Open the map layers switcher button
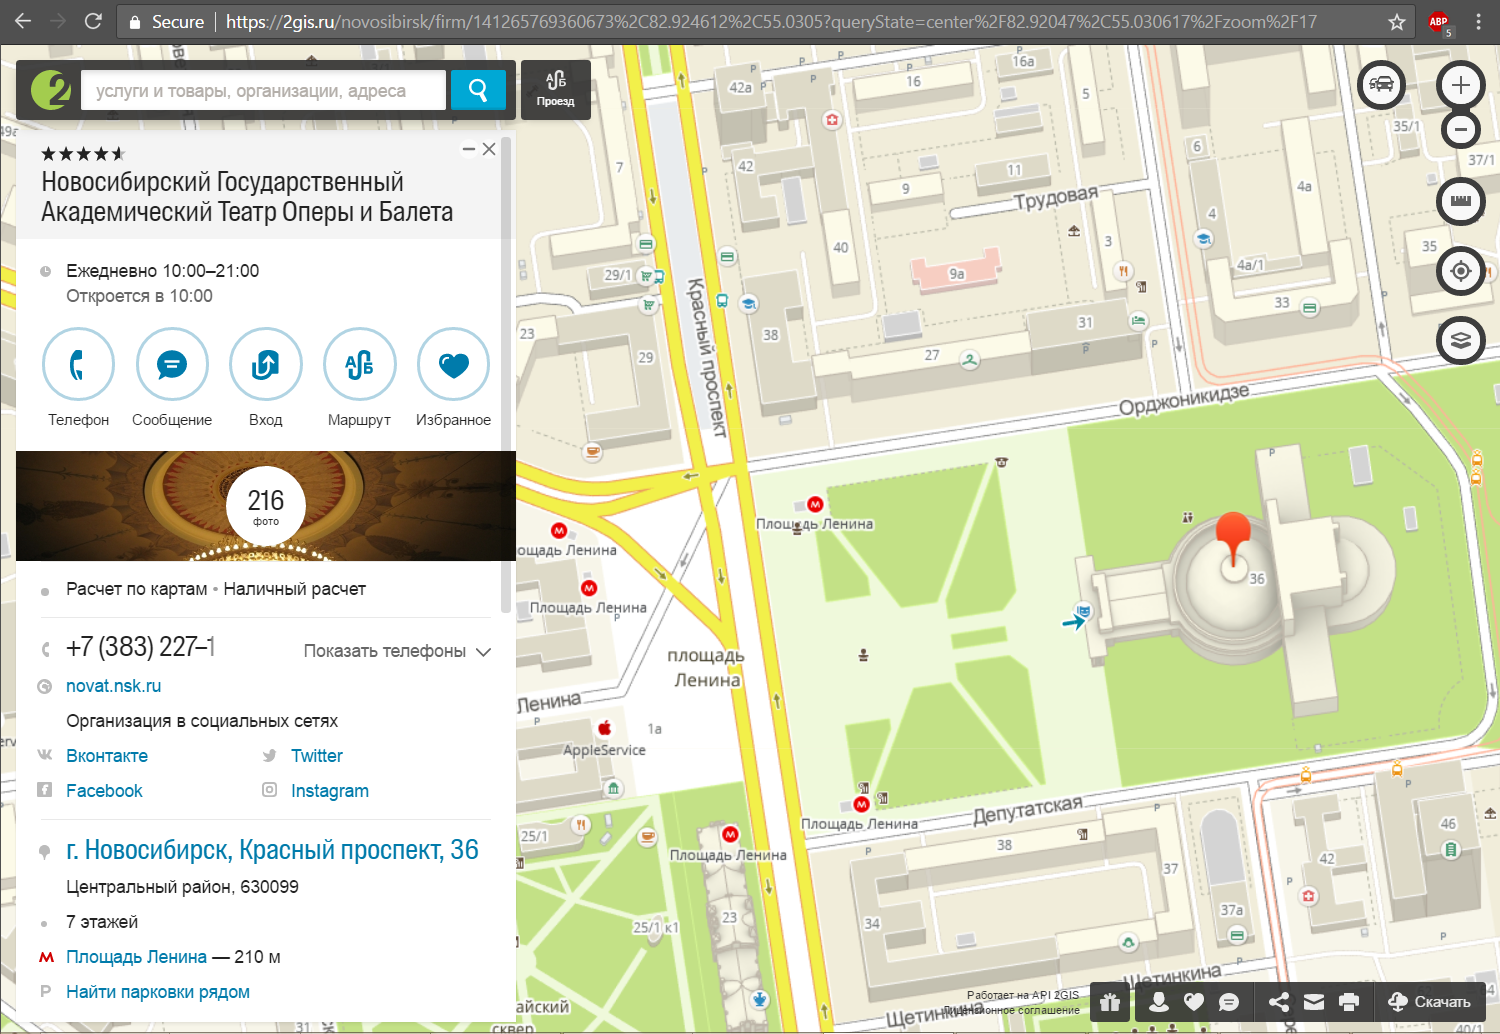Image resolution: width=1500 pixels, height=1034 pixels. (x=1461, y=340)
